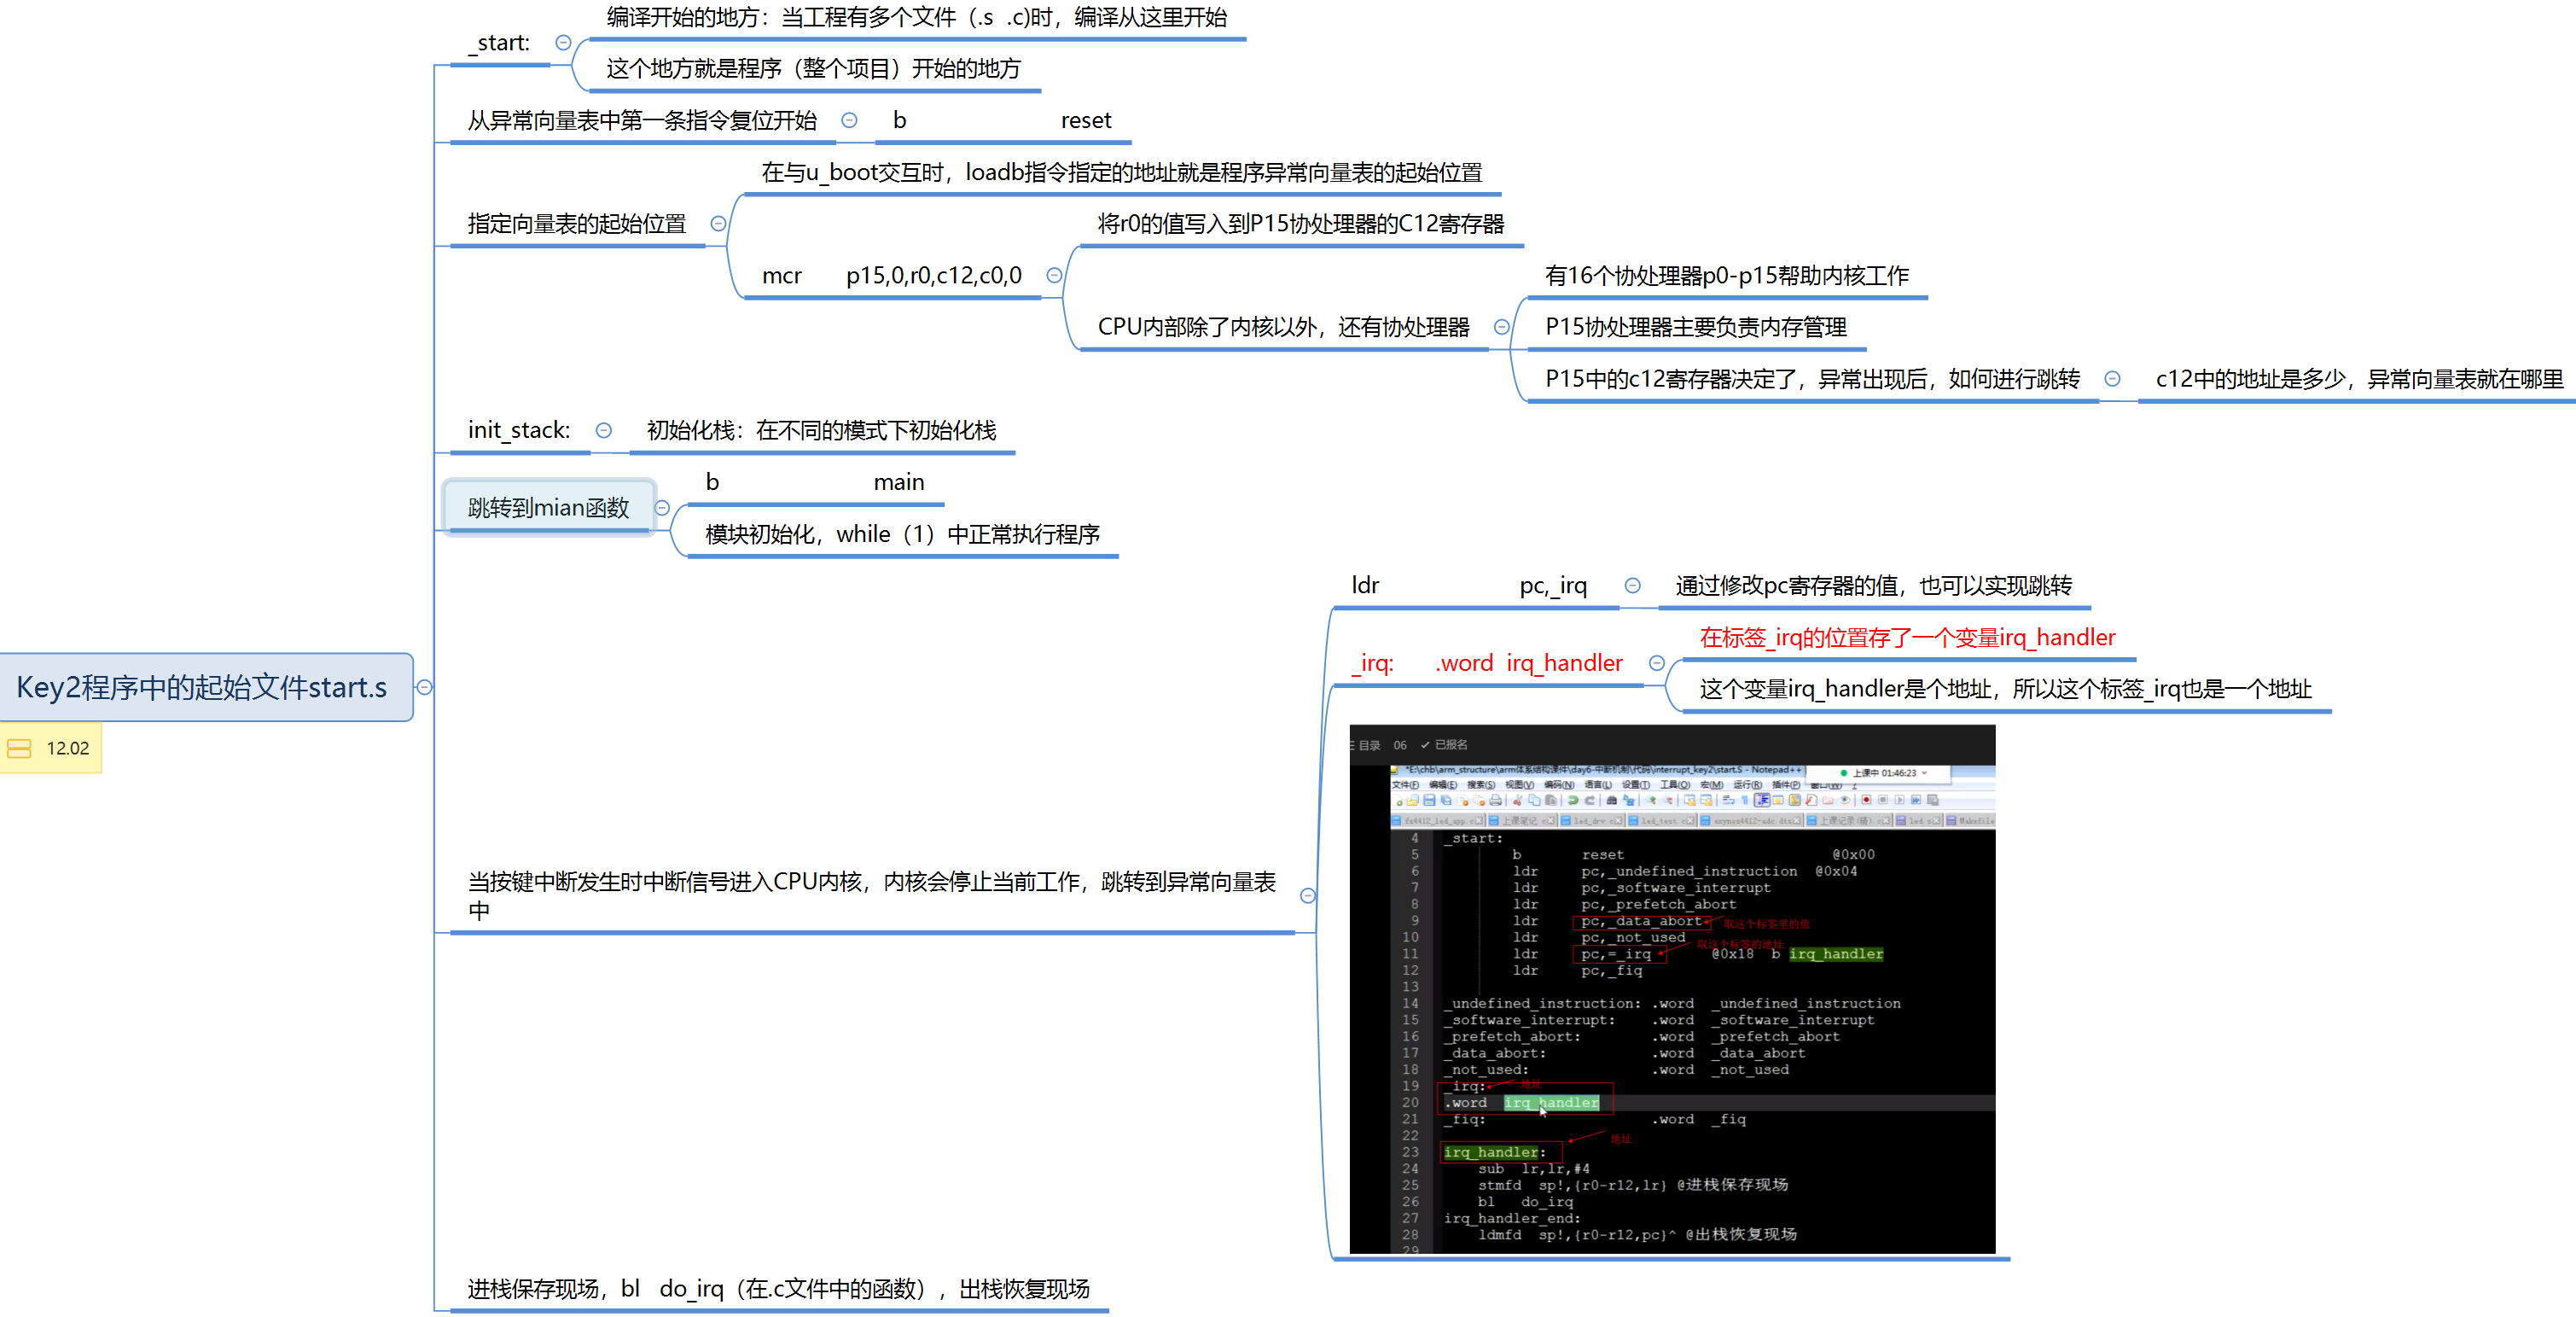Collapse the 指定向量表的起始位置 subtopics
Image resolution: width=2576 pixels, height=1317 pixels.
(718, 223)
